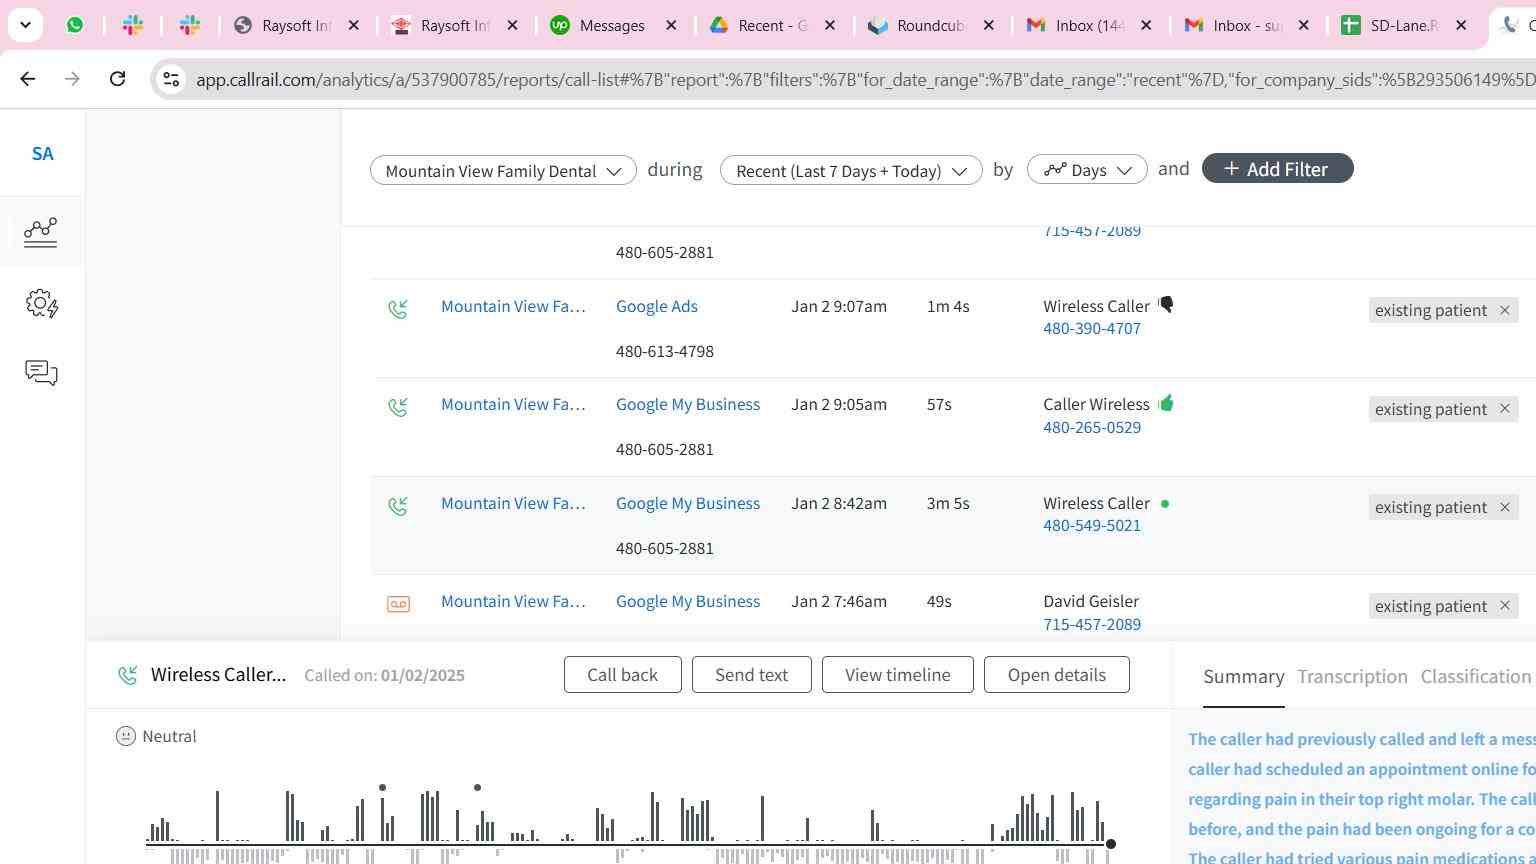Switch to the Transcription tab
This screenshot has width=1536, height=864.
coord(1352,677)
